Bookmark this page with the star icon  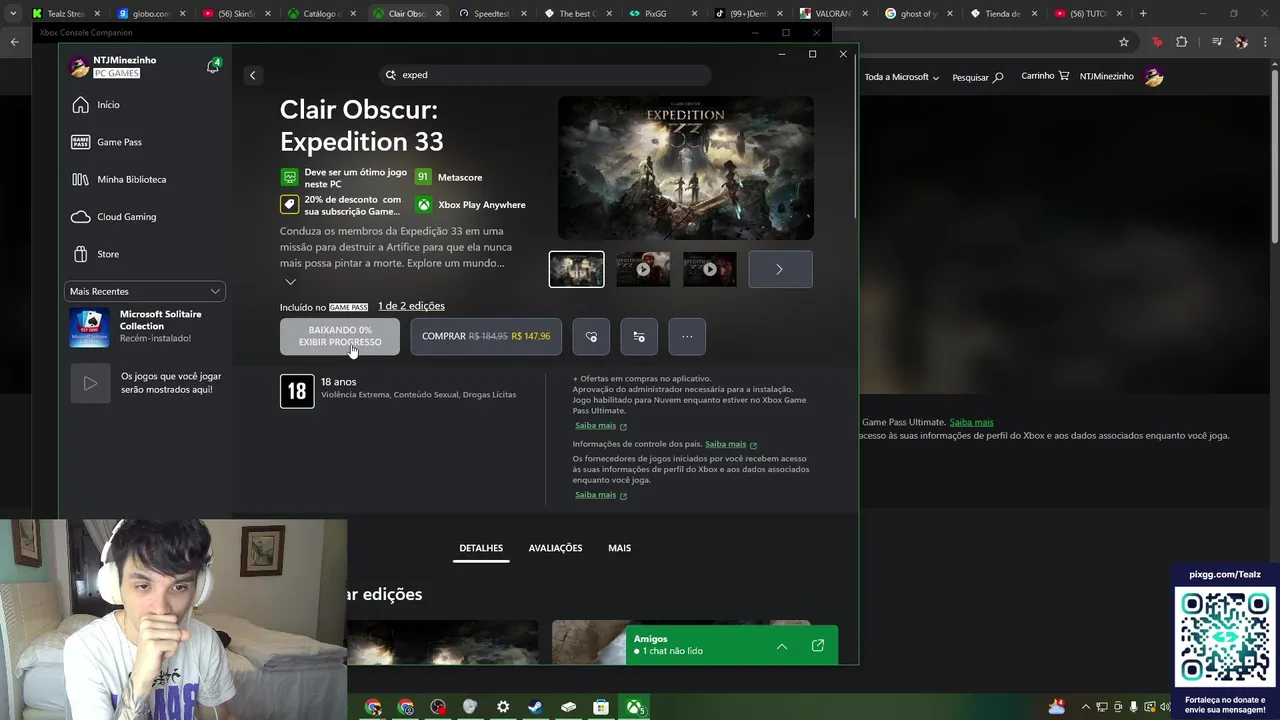click(1124, 42)
